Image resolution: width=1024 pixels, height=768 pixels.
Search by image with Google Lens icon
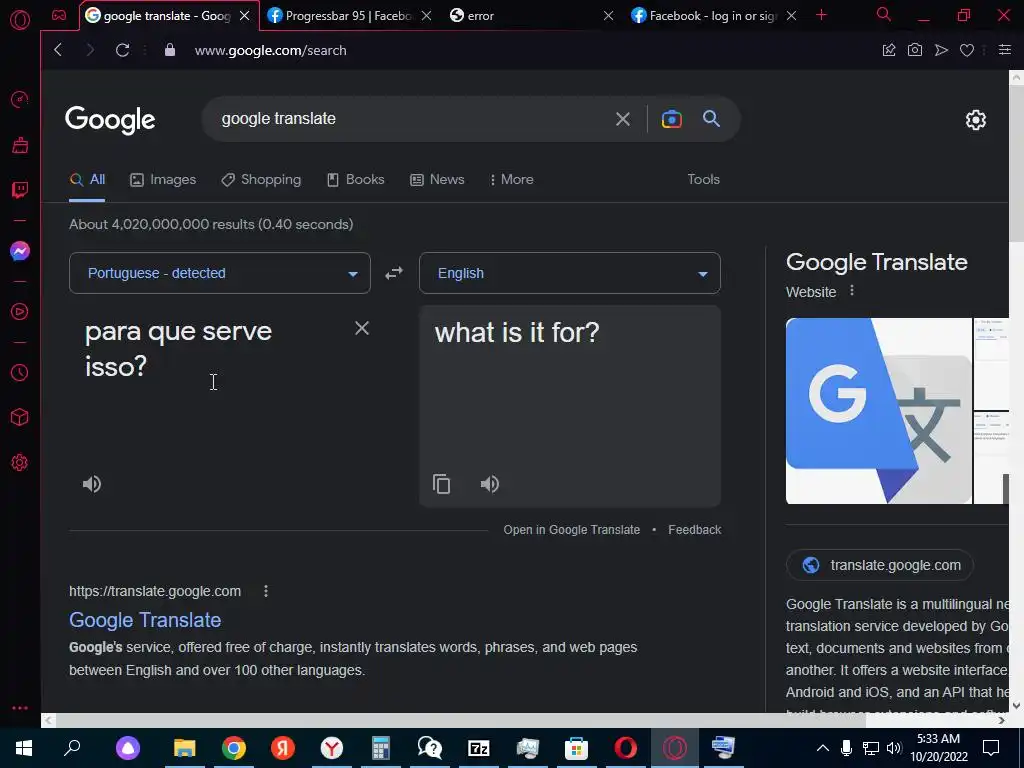[671, 119]
